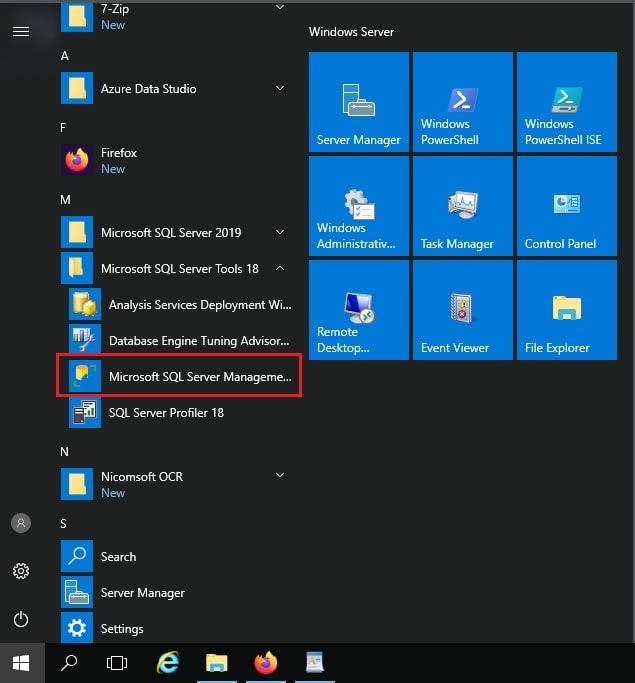
Task: Switch to Firefox on the taskbar
Action: [x=266, y=663]
